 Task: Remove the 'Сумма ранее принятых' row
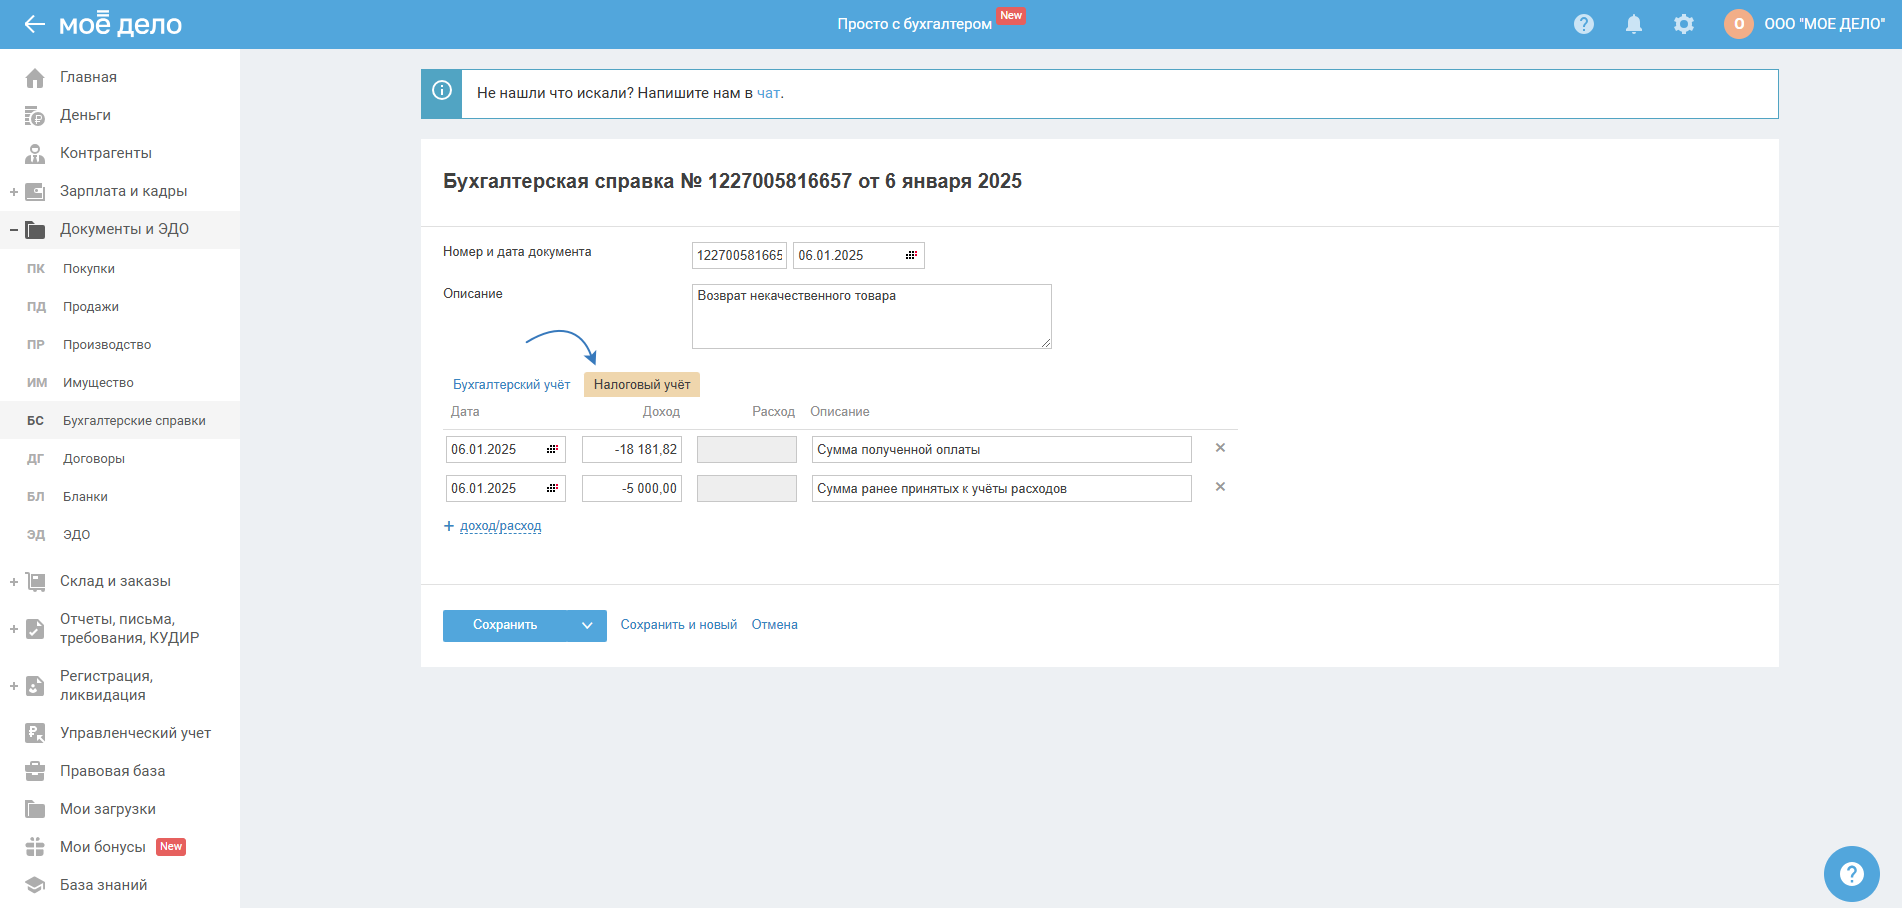(1220, 487)
